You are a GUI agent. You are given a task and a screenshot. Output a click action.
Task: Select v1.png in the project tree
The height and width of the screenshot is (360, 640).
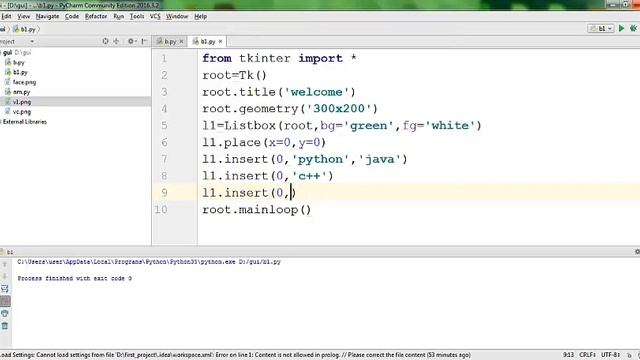(18, 102)
